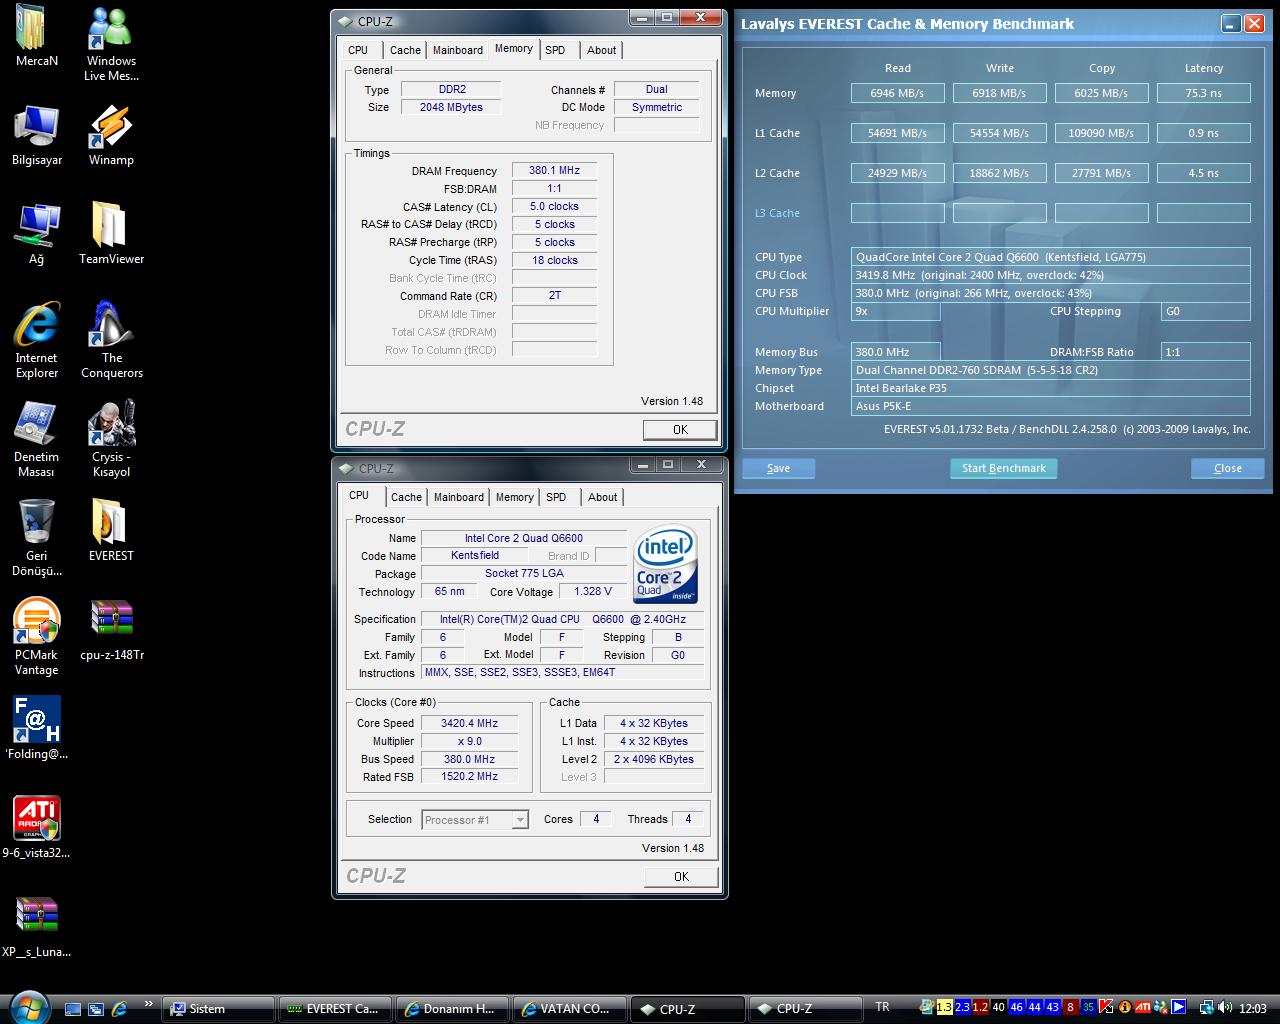Open Cache tab in lower CPU-Z
Screen dimensions: 1280x1024
coord(406,497)
